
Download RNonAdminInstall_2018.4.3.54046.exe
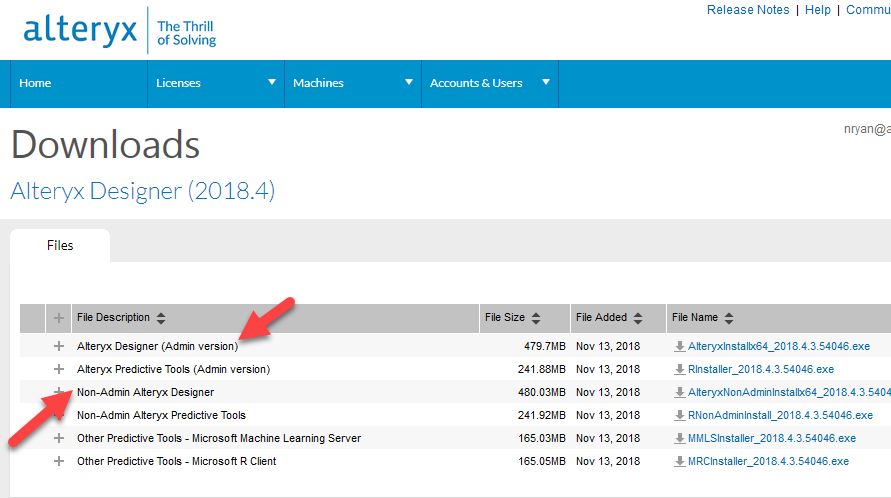(x=780, y=416)
